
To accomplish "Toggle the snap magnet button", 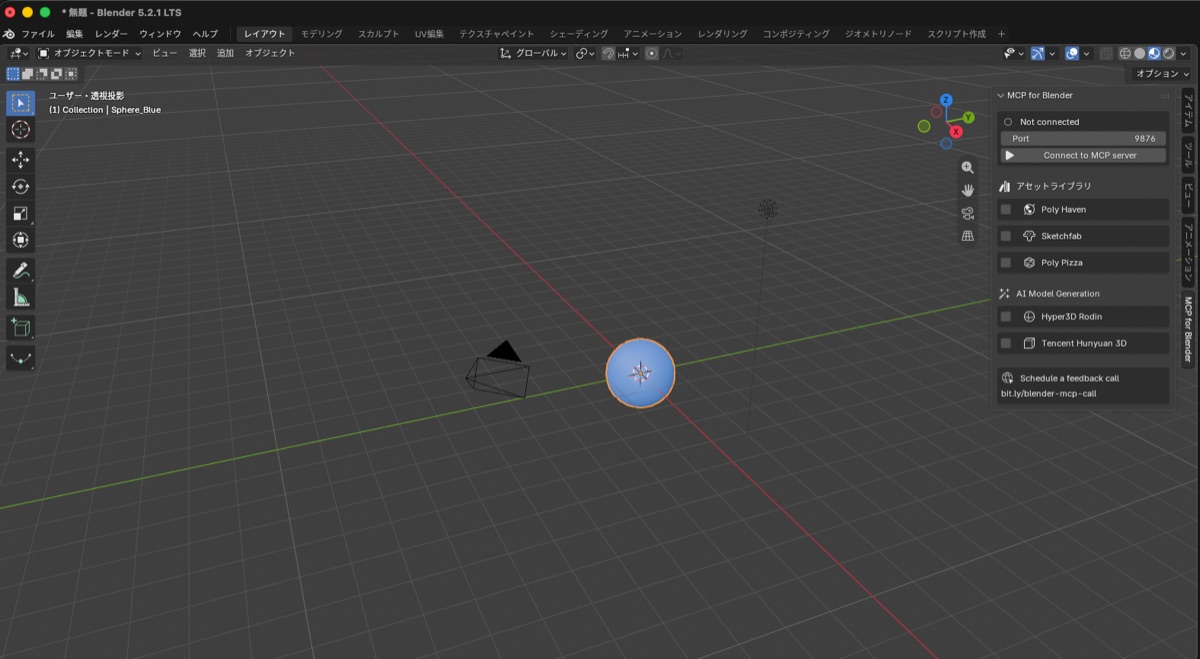I will pyautogui.click(x=608, y=53).
